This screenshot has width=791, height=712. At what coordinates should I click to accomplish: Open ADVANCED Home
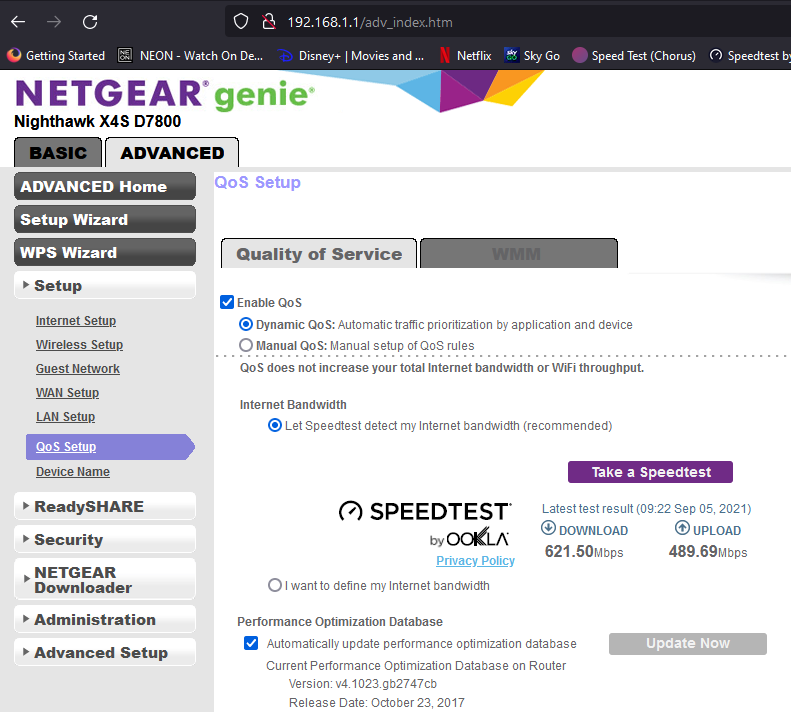click(x=105, y=186)
